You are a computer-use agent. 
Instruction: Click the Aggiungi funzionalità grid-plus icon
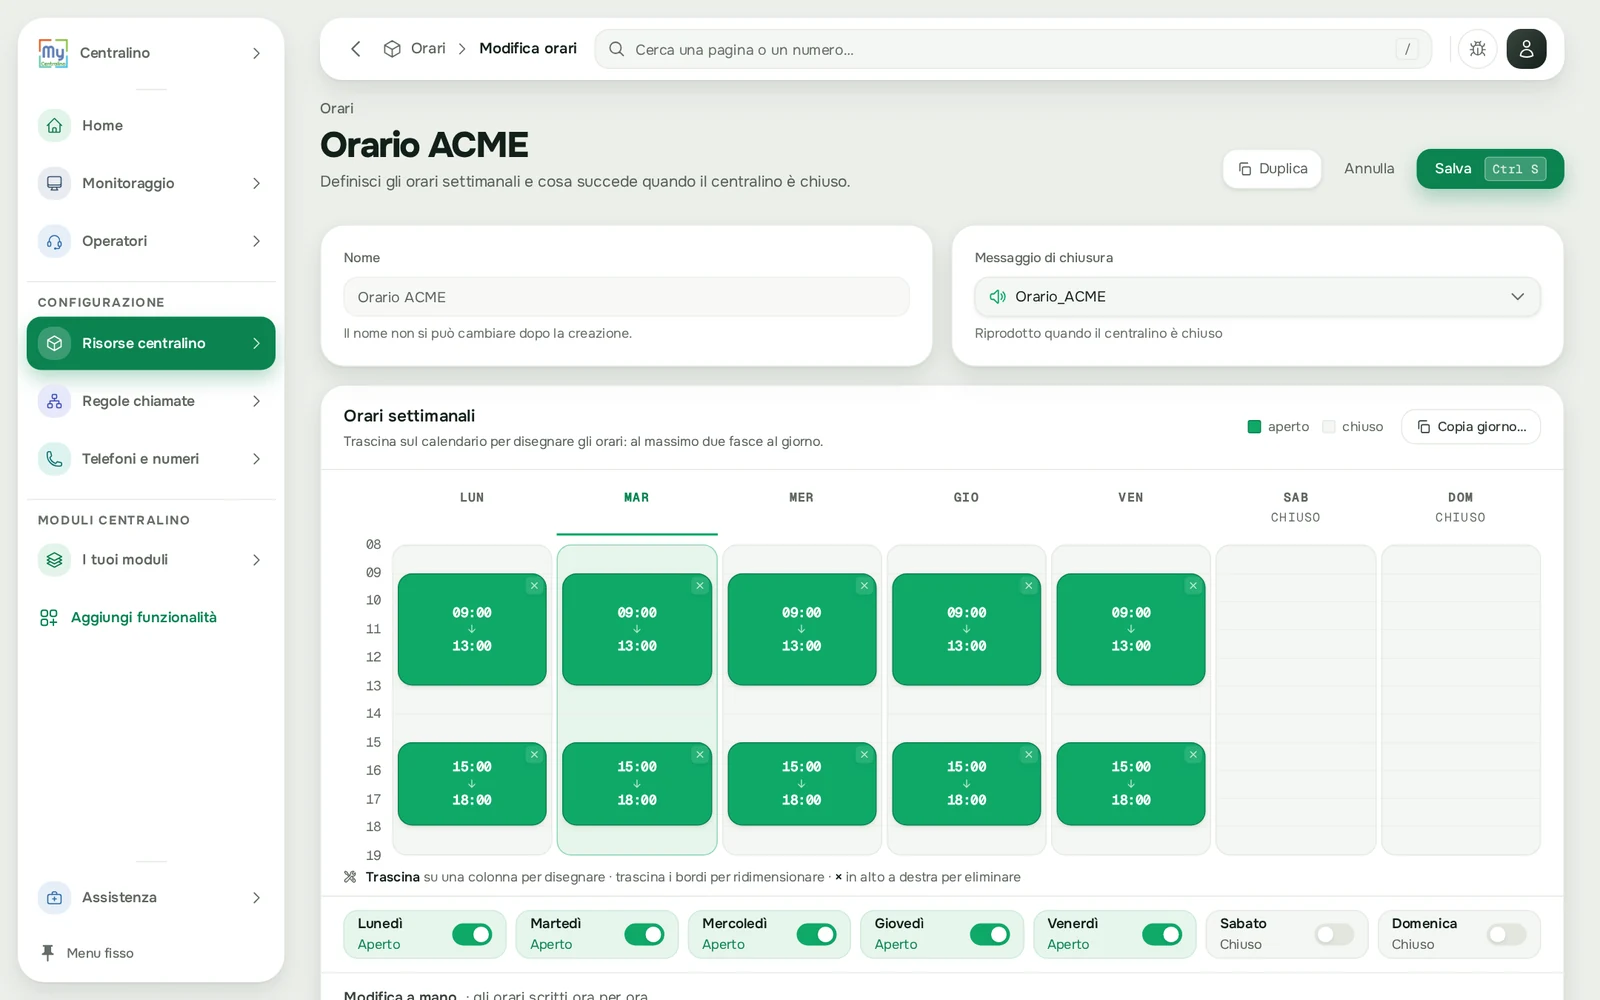pyautogui.click(x=48, y=617)
